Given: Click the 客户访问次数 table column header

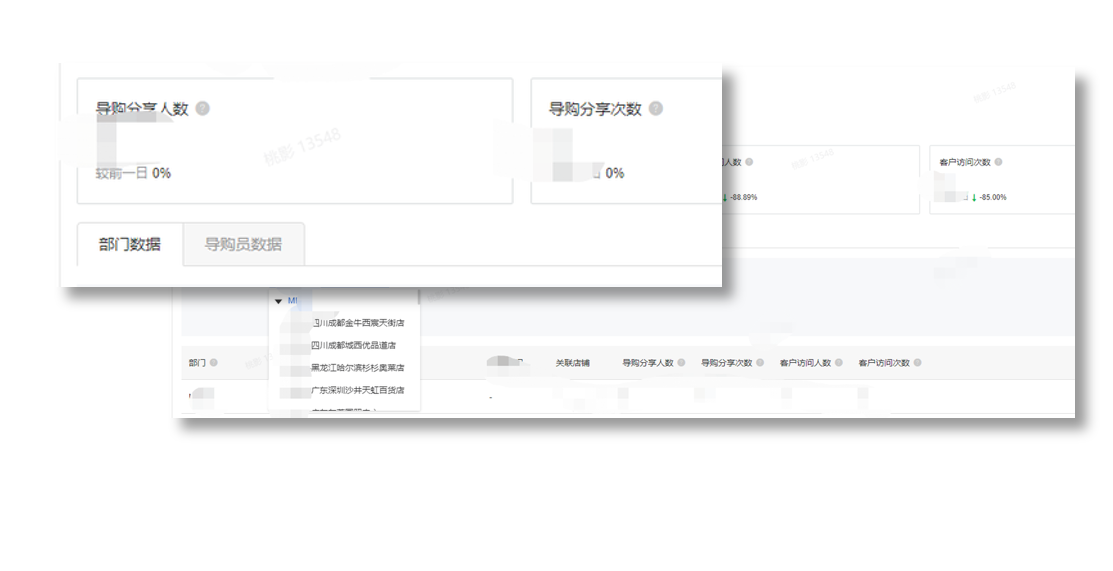Looking at the screenshot, I should coord(884,363).
